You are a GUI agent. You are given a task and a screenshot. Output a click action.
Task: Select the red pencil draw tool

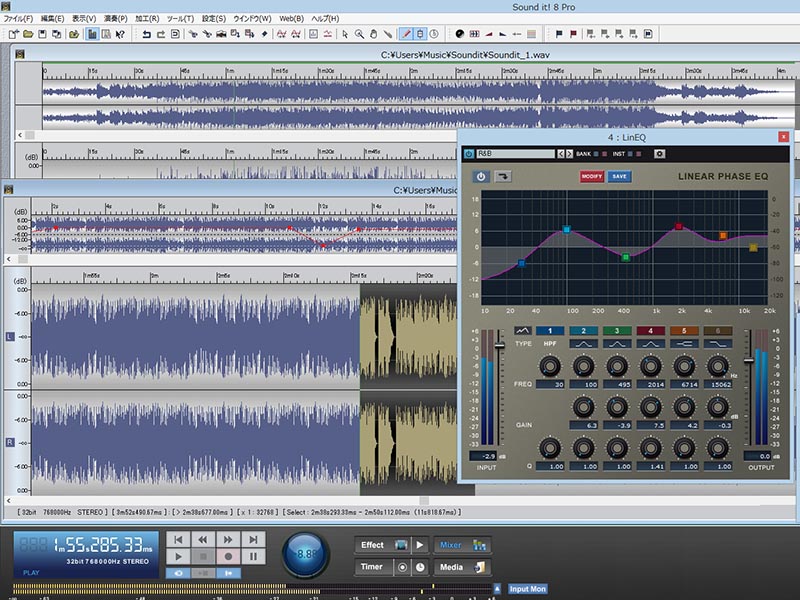pyautogui.click(x=406, y=34)
